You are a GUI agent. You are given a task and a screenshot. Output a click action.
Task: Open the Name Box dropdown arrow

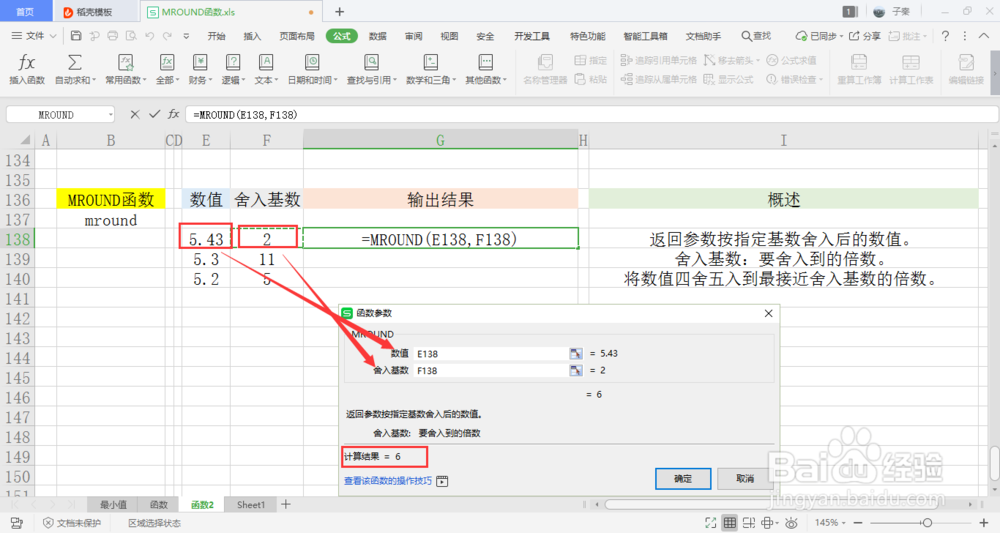(110, 115)
